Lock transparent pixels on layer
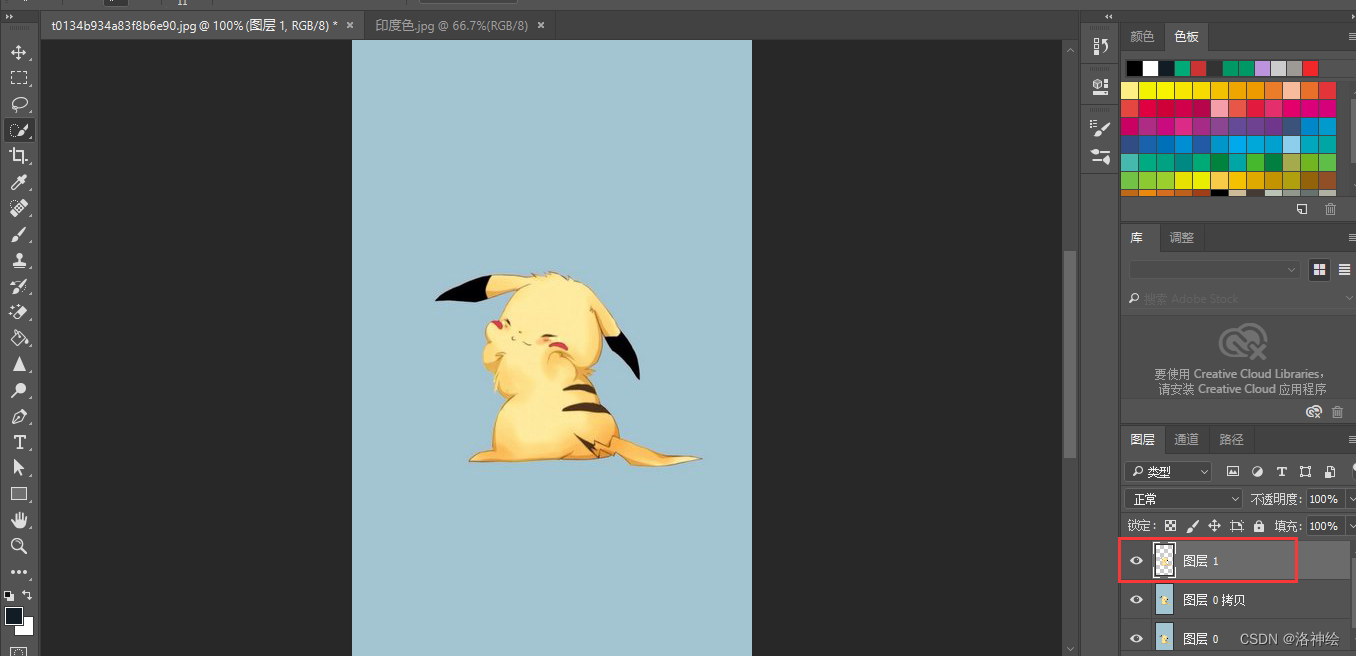This screenshot has width=1356, height=656. 1170,526
